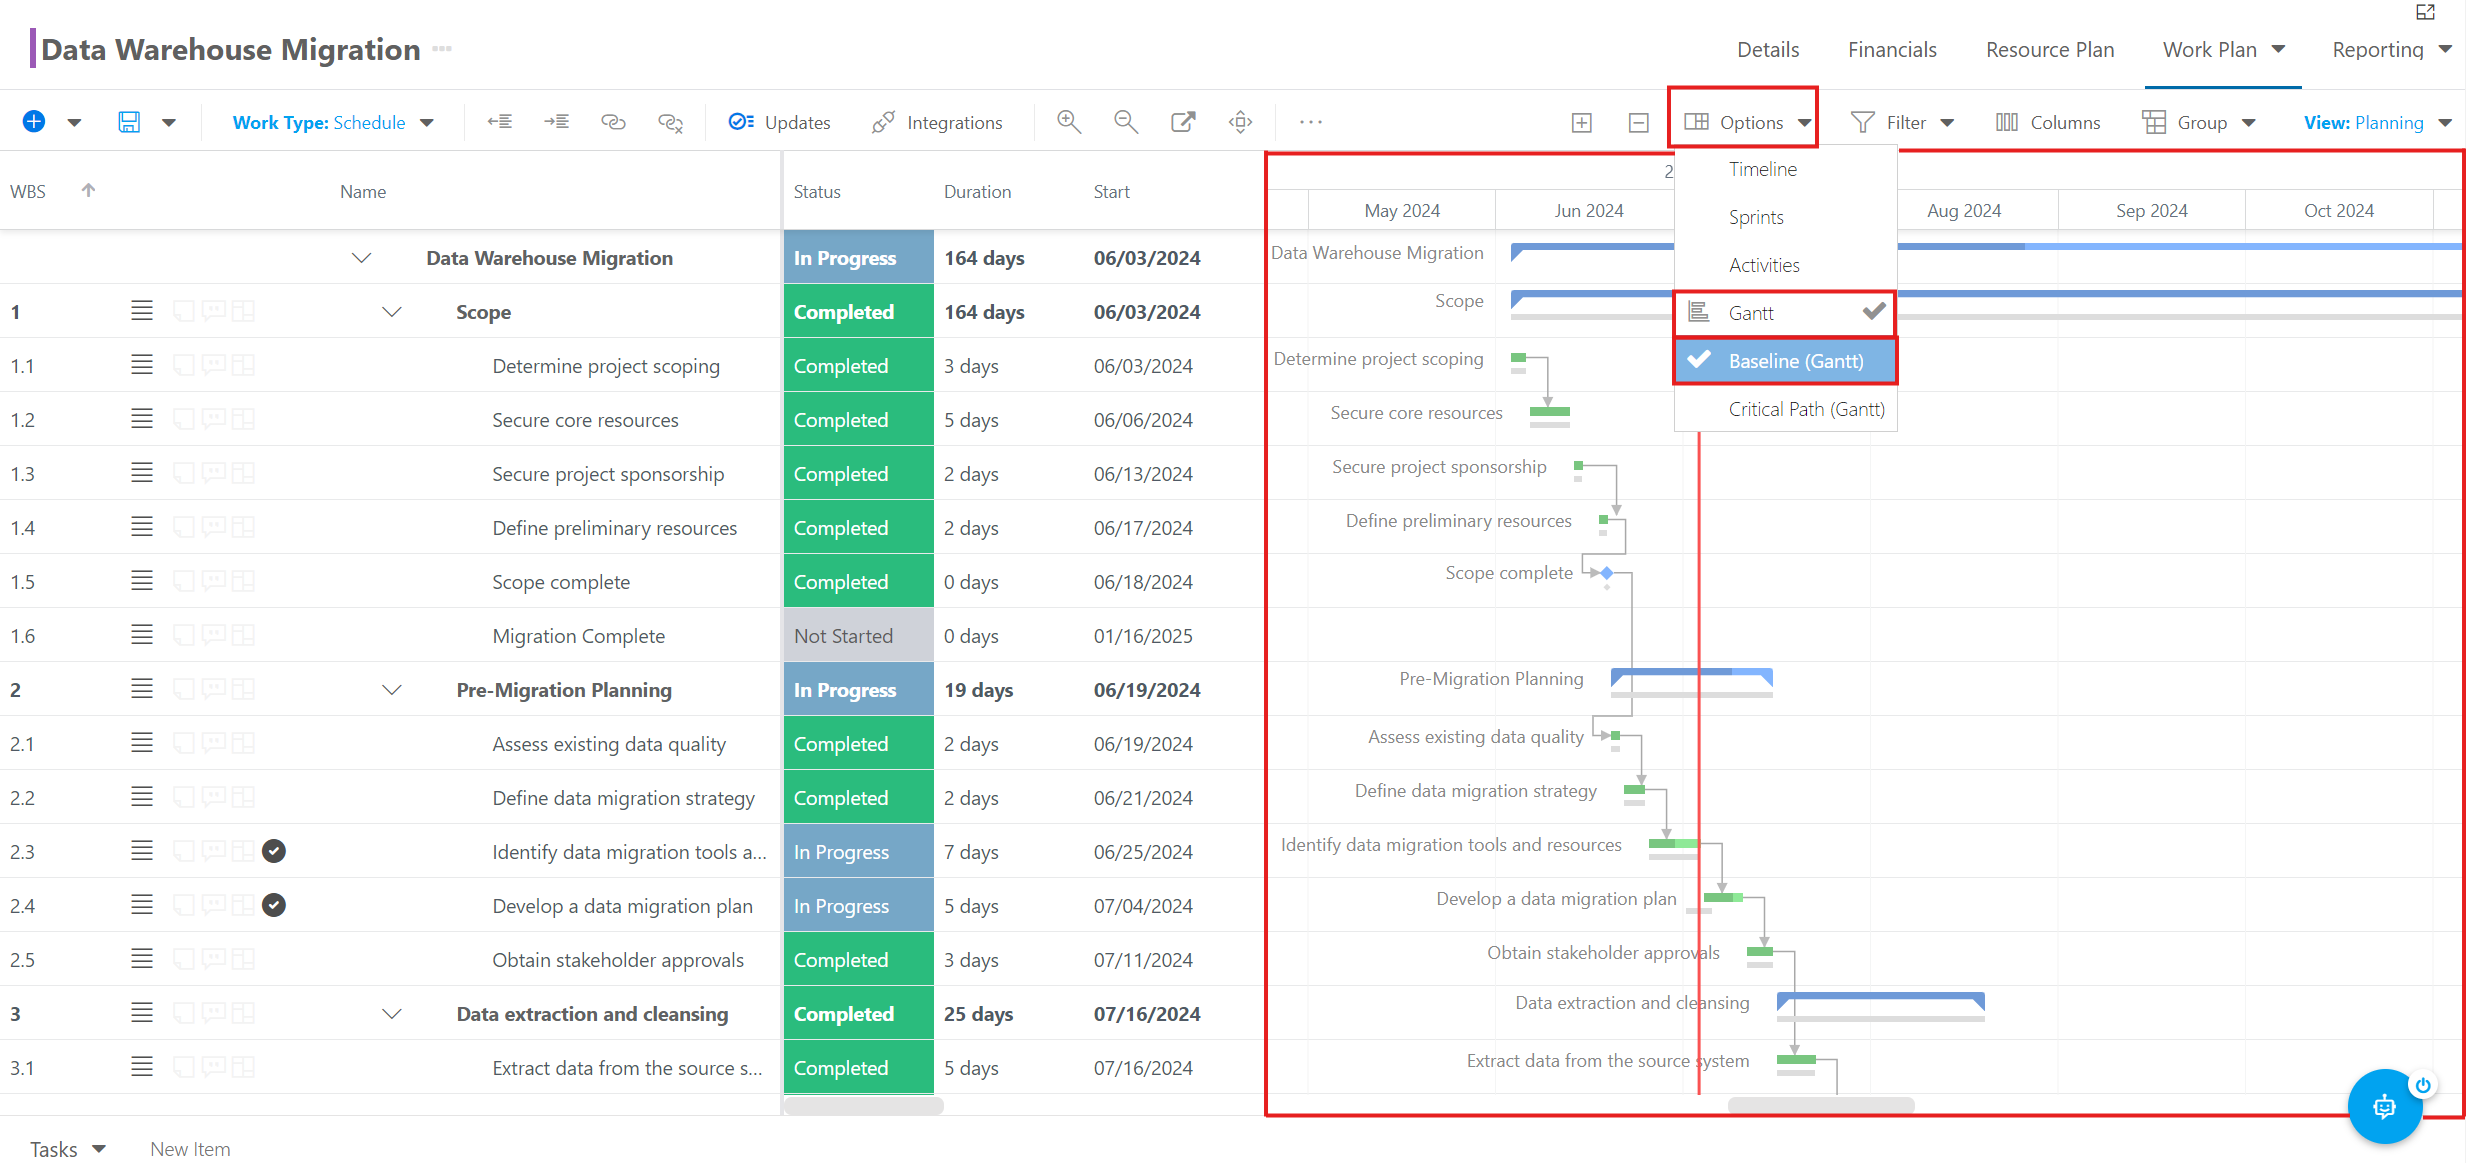Collapse the Data Warehouse Migration root row
This screenshot has width=2466, height=1163.
[362, 258]
